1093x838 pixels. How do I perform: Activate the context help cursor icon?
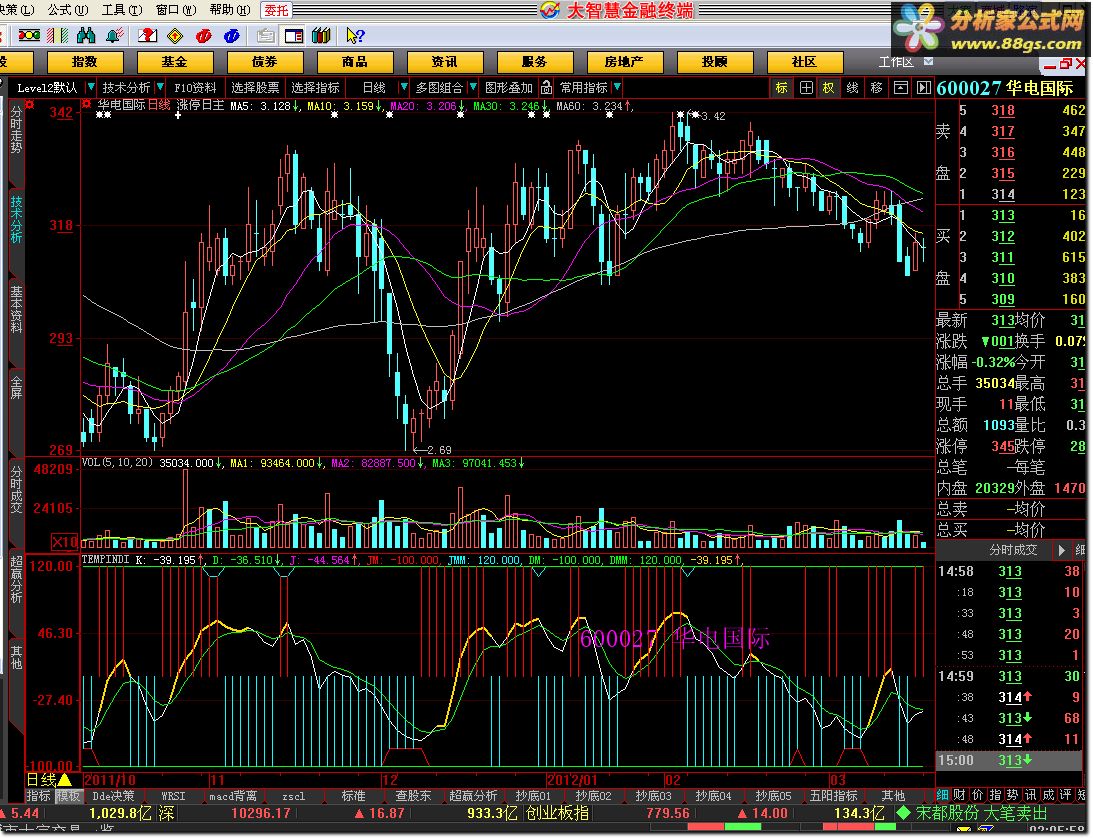click(x=355, y=35)
